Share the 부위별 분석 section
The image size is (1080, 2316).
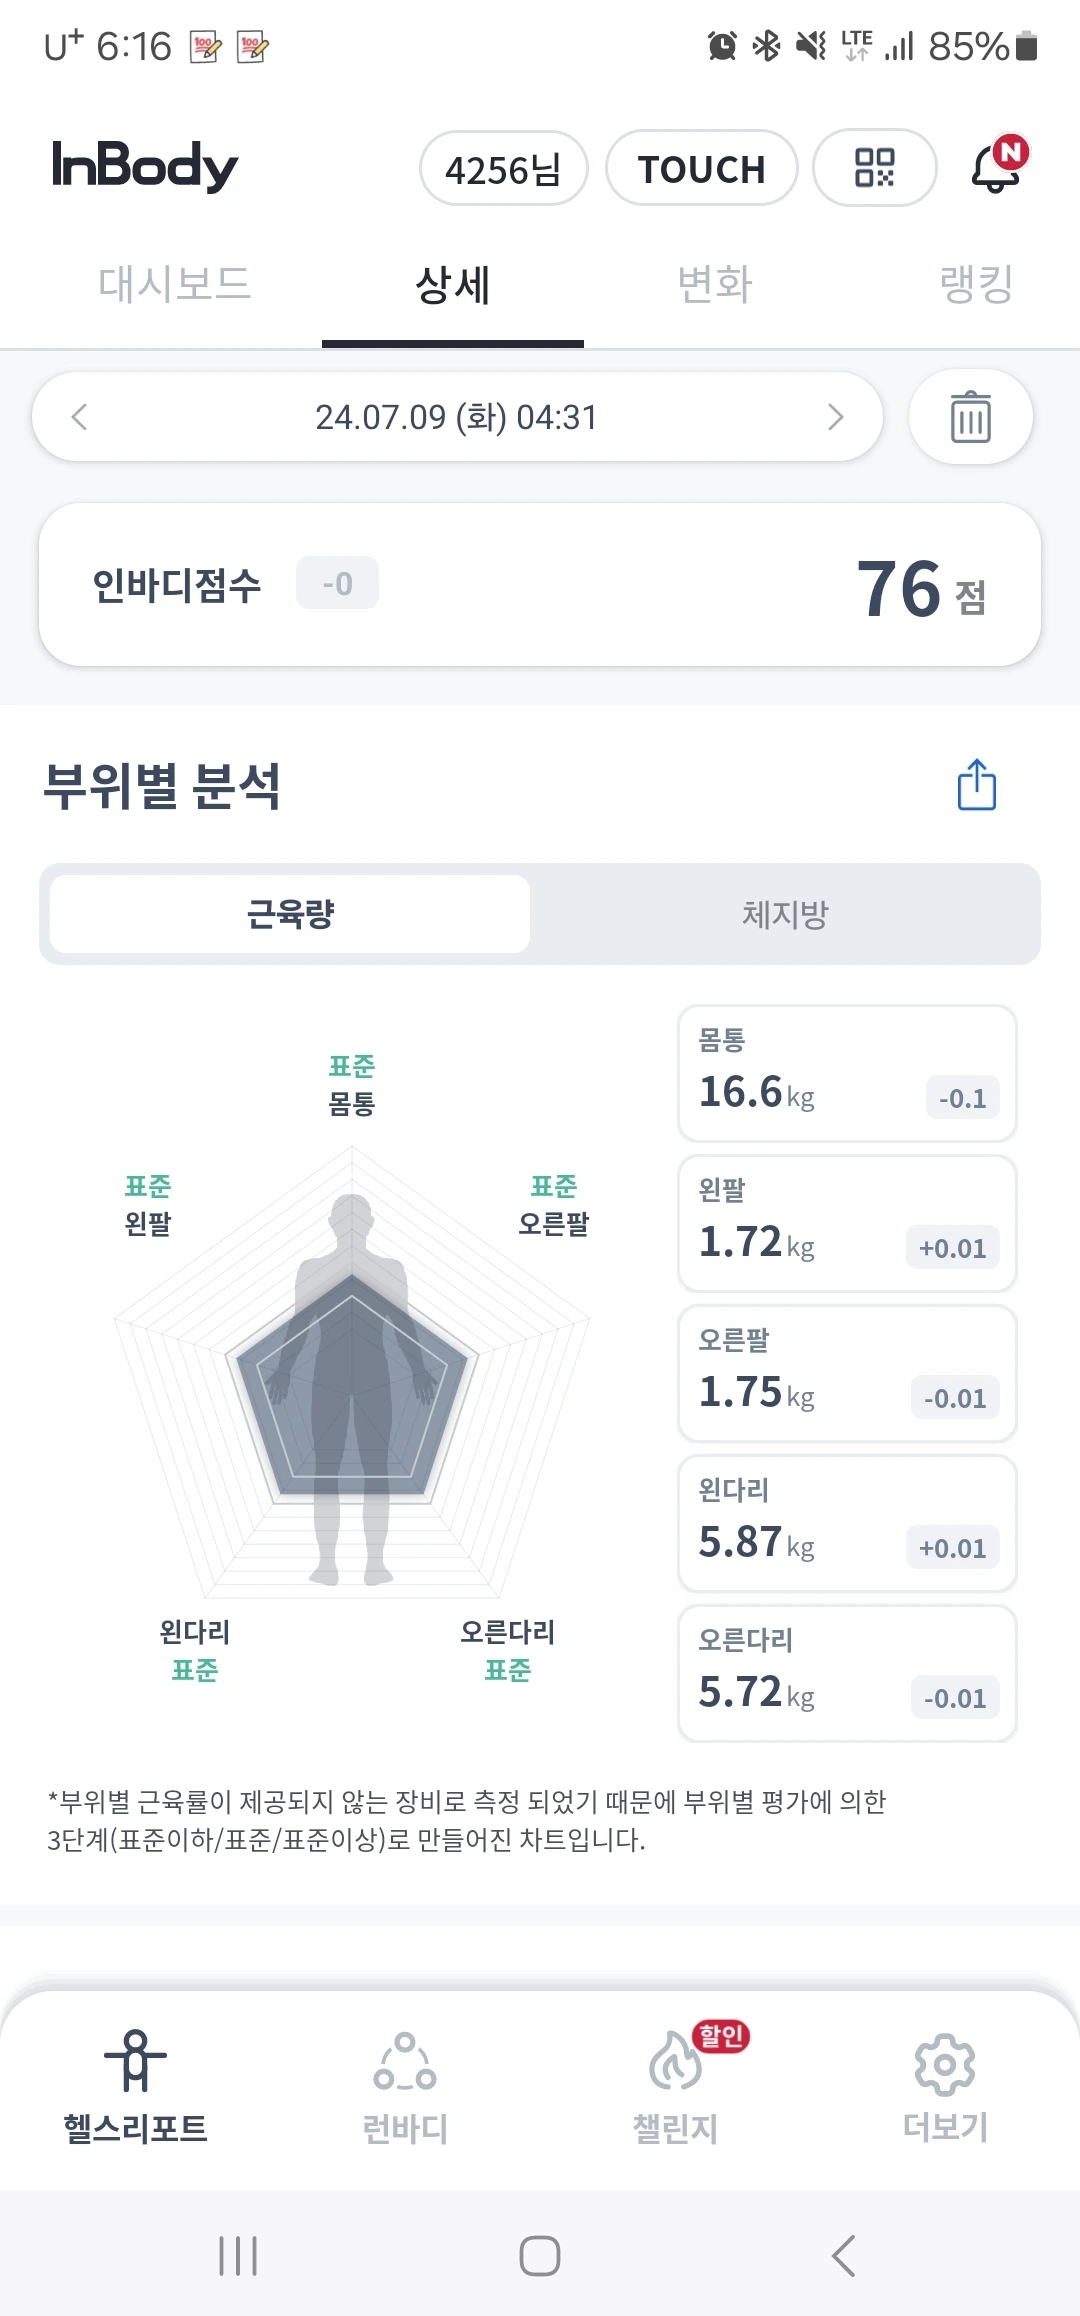click(x=977, y=784)
